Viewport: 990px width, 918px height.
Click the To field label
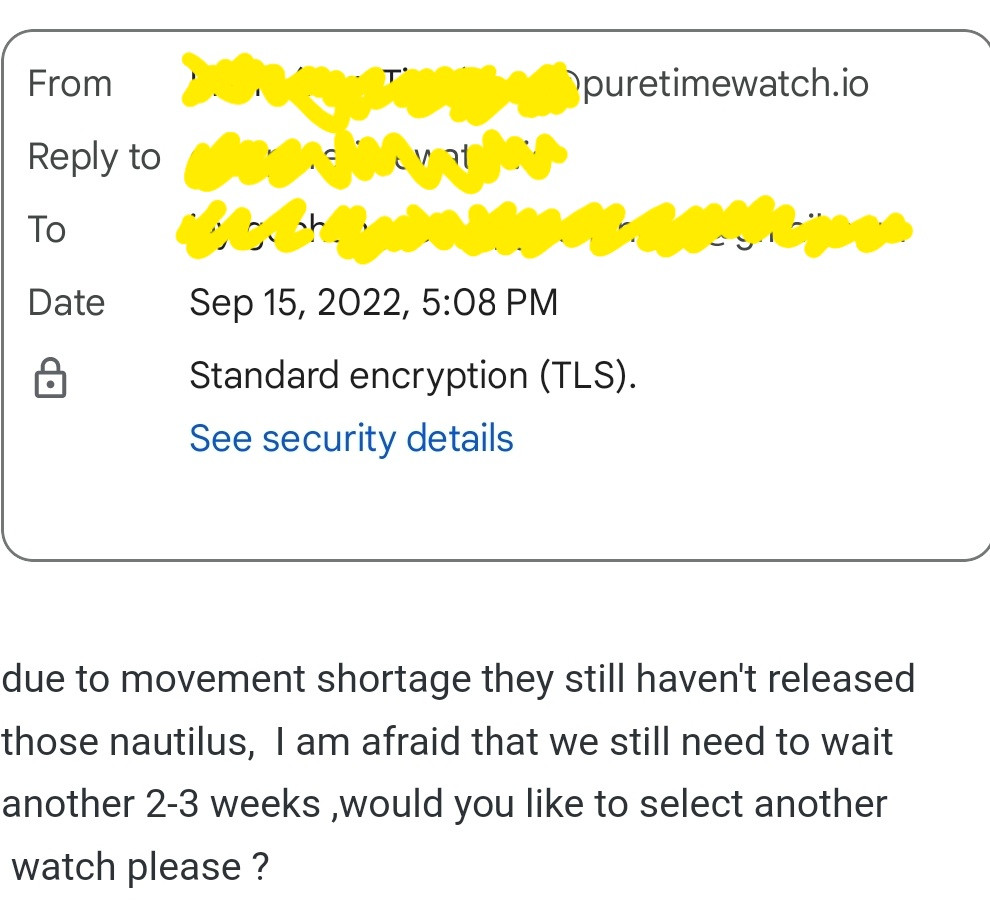tap(47, 229)
